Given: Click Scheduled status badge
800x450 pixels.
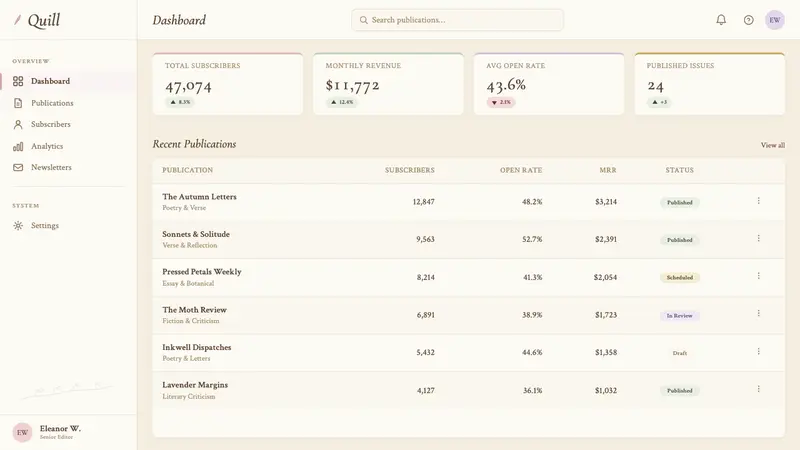Looking at the screenshot, I should click(680, 278).
